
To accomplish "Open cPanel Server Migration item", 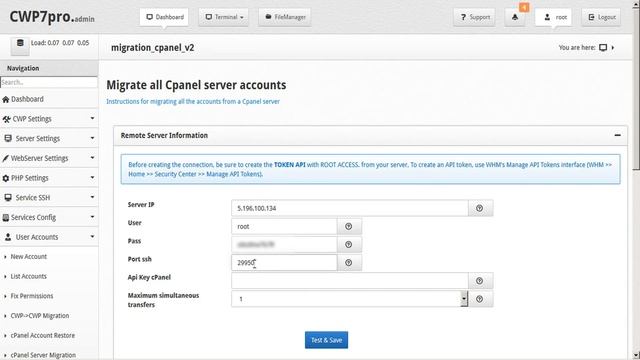I will click(43, 355).
